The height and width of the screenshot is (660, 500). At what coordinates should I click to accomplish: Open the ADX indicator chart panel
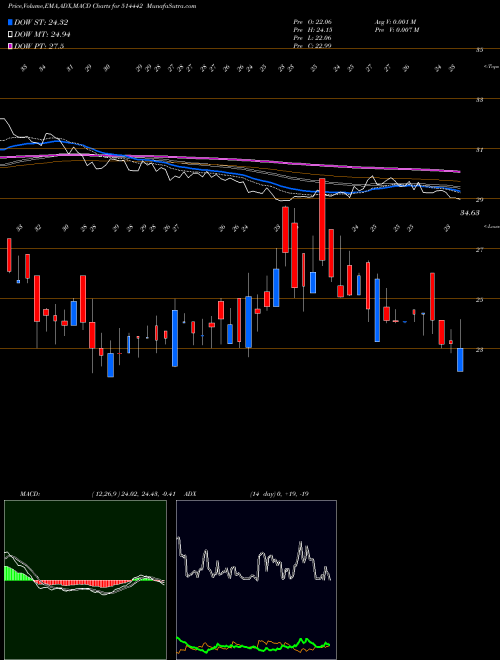(256, 580)
